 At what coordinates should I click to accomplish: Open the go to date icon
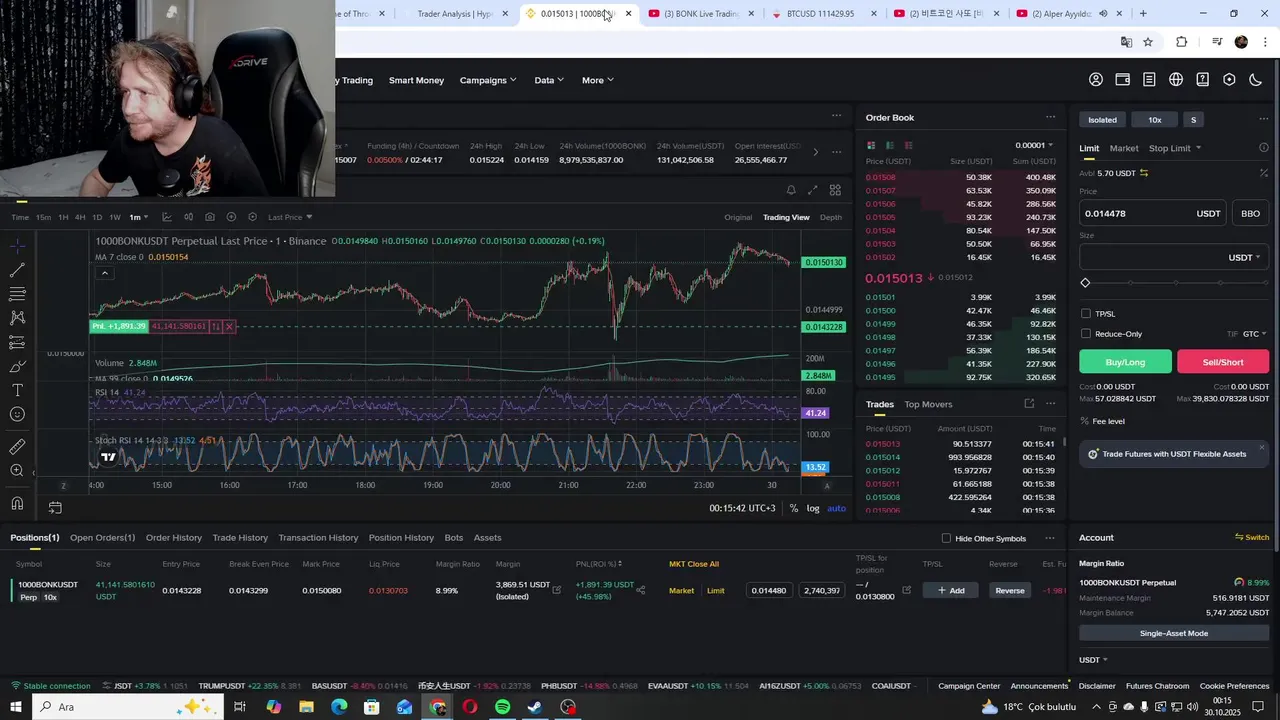click(55, 508)
